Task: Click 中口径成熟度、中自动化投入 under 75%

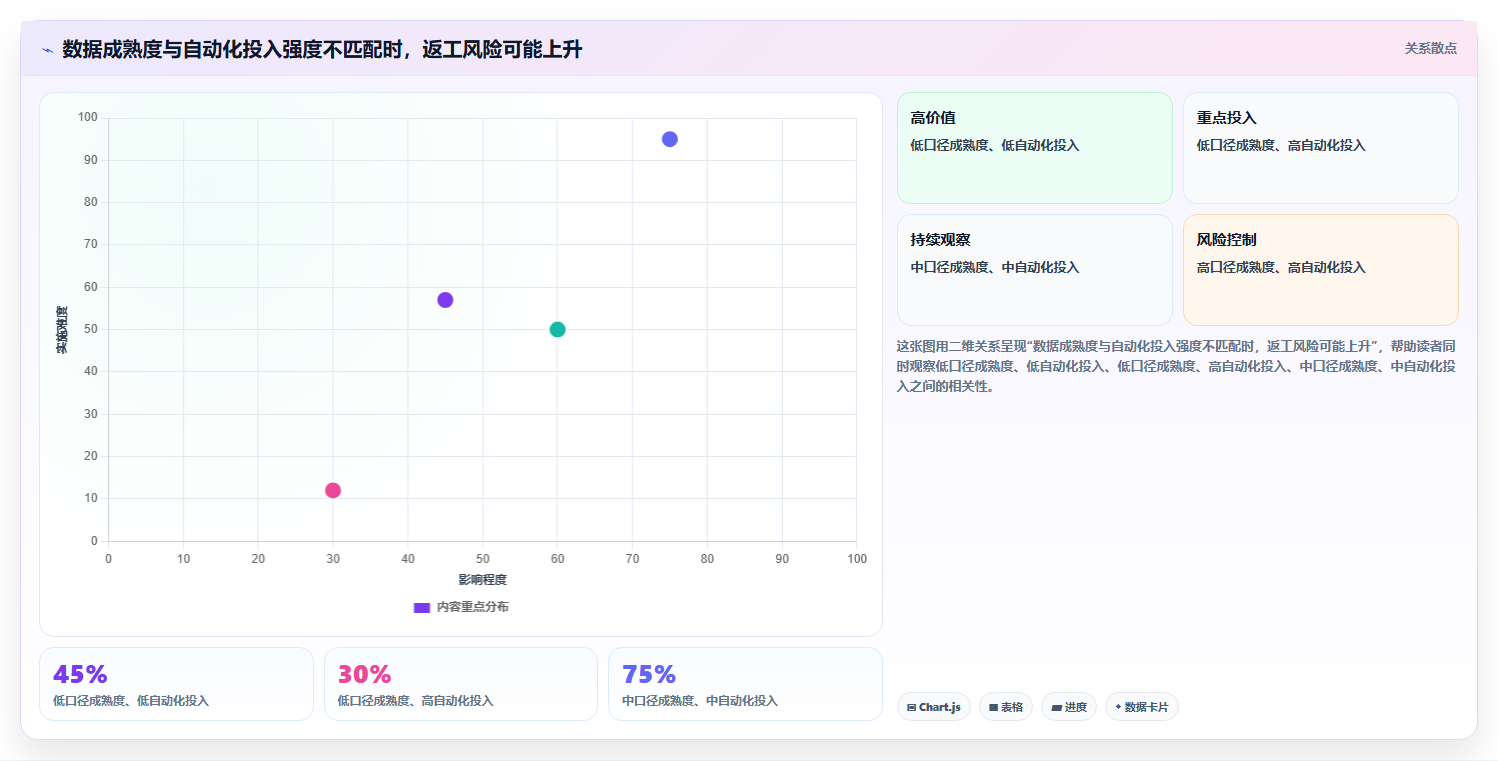Action: (700, 701)
